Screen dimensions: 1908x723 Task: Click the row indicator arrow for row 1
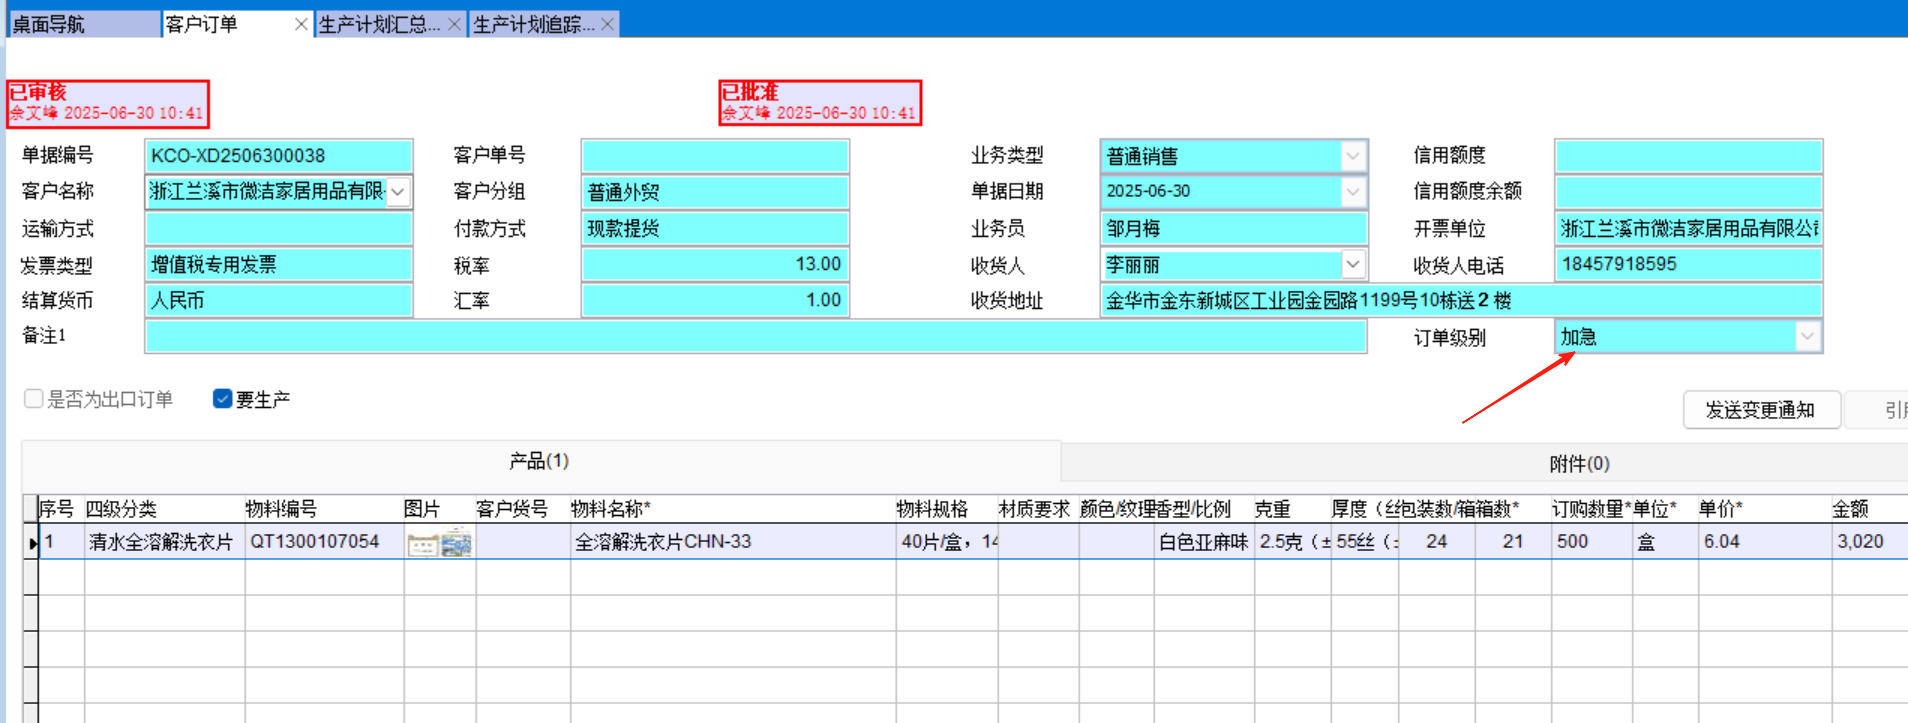[32, 543]
